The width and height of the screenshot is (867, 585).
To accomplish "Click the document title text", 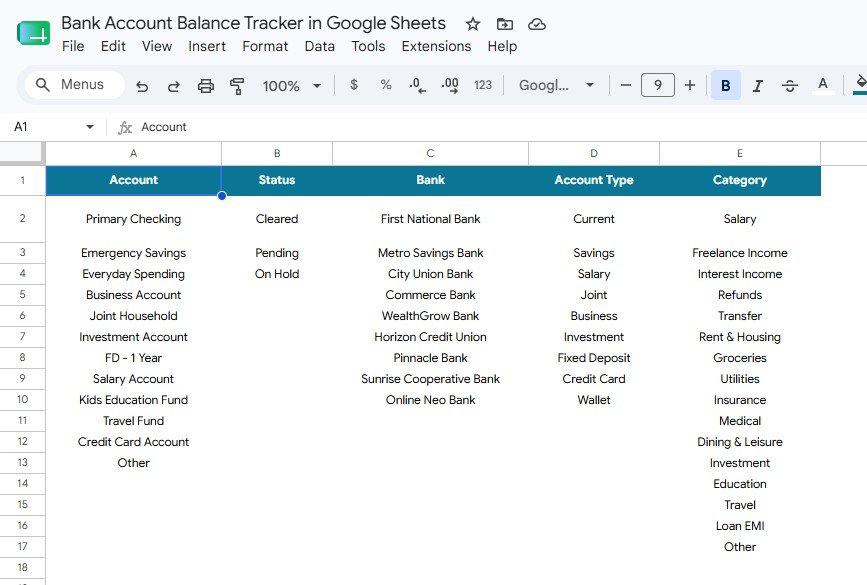I will click(x=253, y=23).
